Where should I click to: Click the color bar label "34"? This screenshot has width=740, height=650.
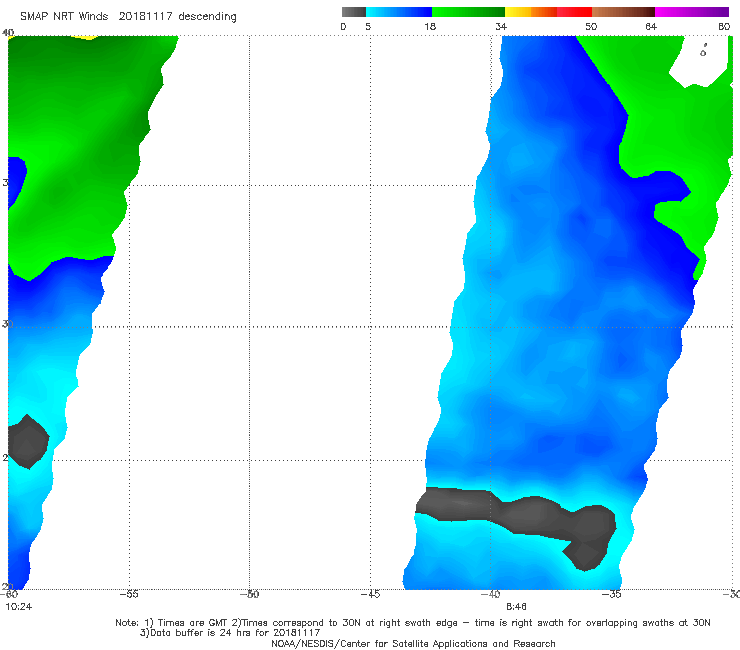click(501, 26)
